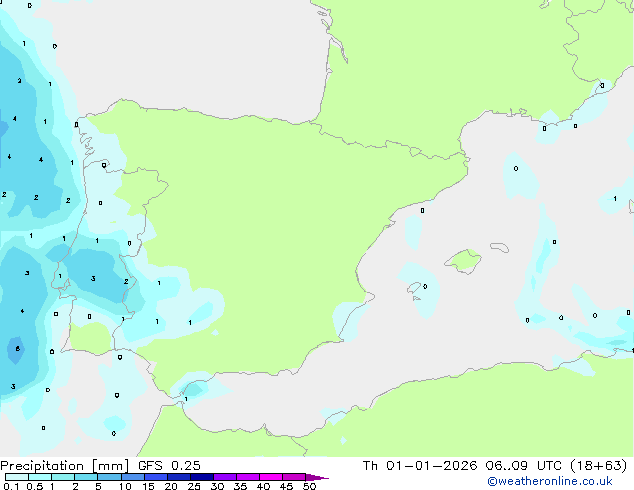Click the 'Th 01-01-2026' date text

coord(420,466)
